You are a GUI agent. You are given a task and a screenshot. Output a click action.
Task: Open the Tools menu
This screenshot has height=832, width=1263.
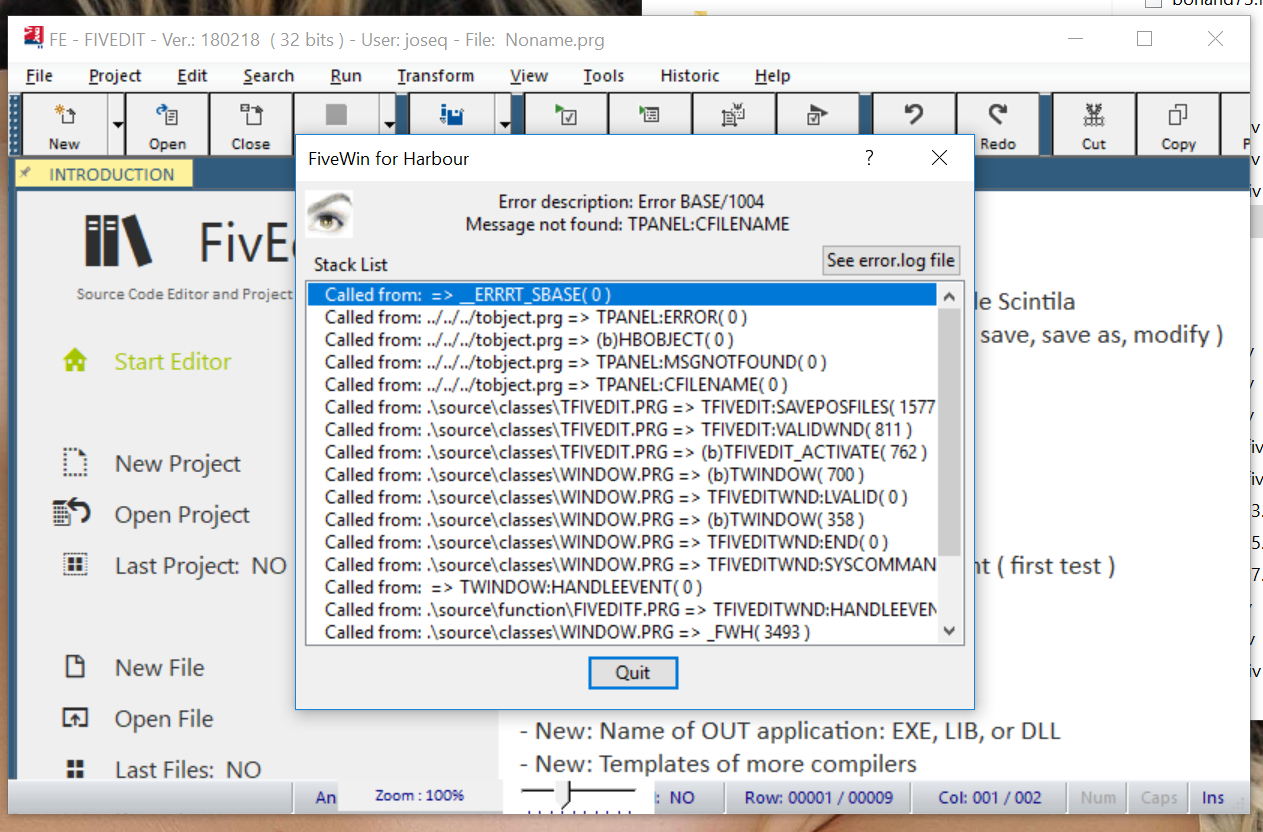[604, 76]
